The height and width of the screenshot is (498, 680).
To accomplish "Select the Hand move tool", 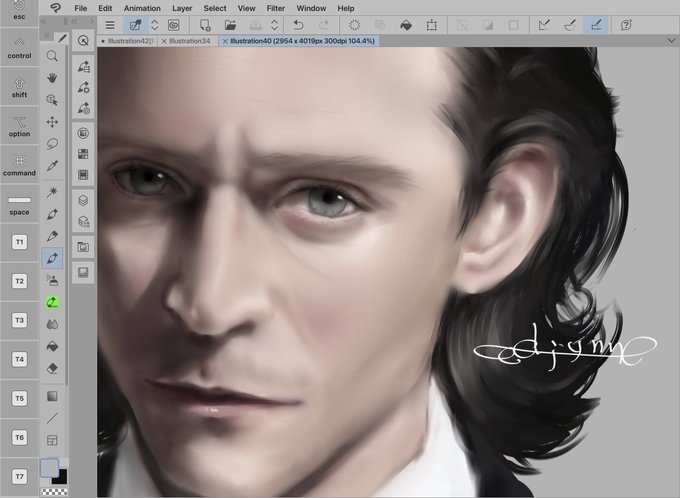I will tap(52, 78).
